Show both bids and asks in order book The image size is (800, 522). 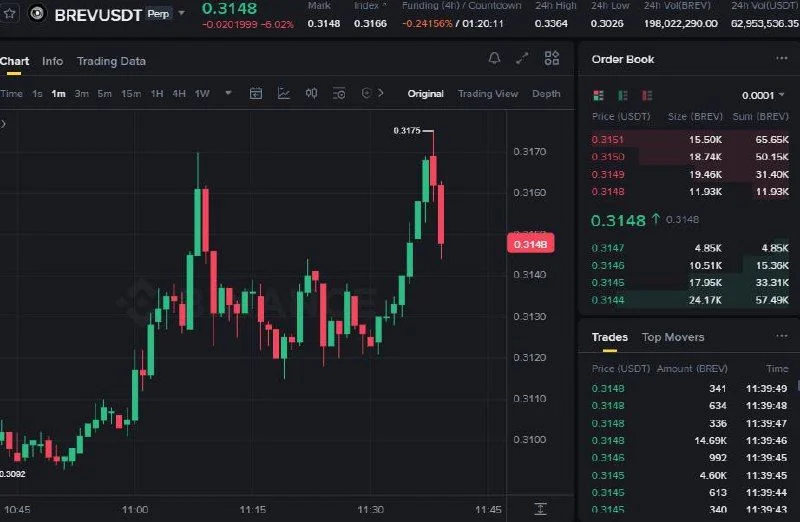(598, 95)
